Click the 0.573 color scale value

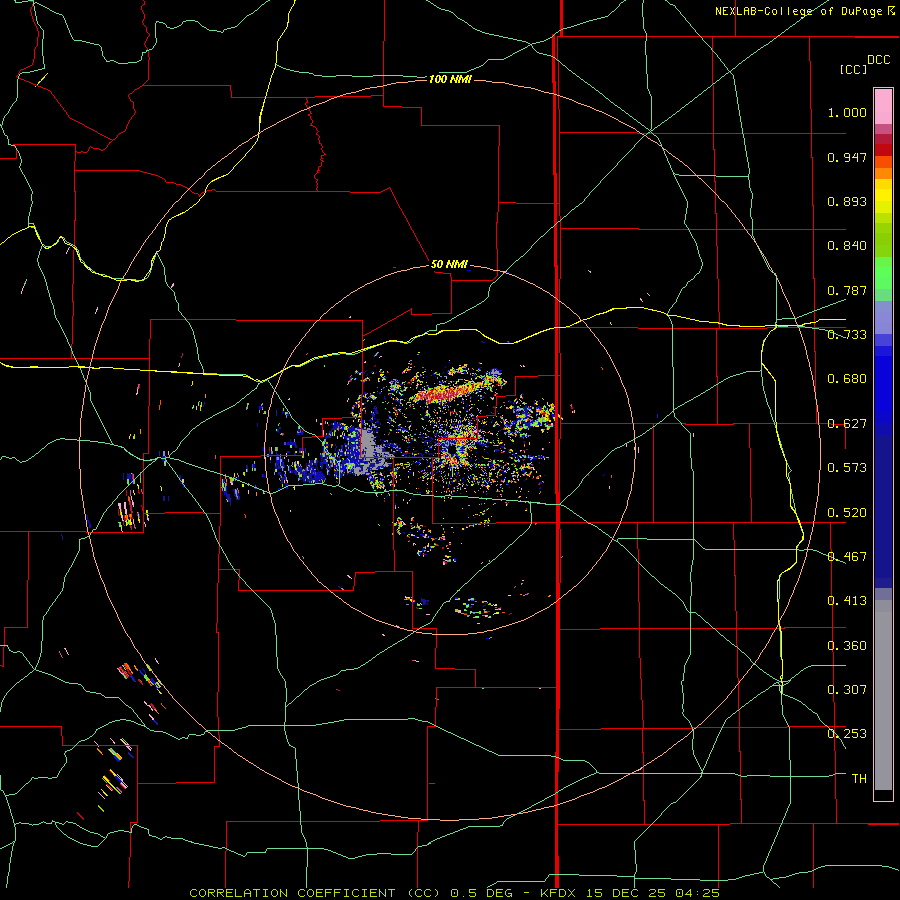point(847,468)
